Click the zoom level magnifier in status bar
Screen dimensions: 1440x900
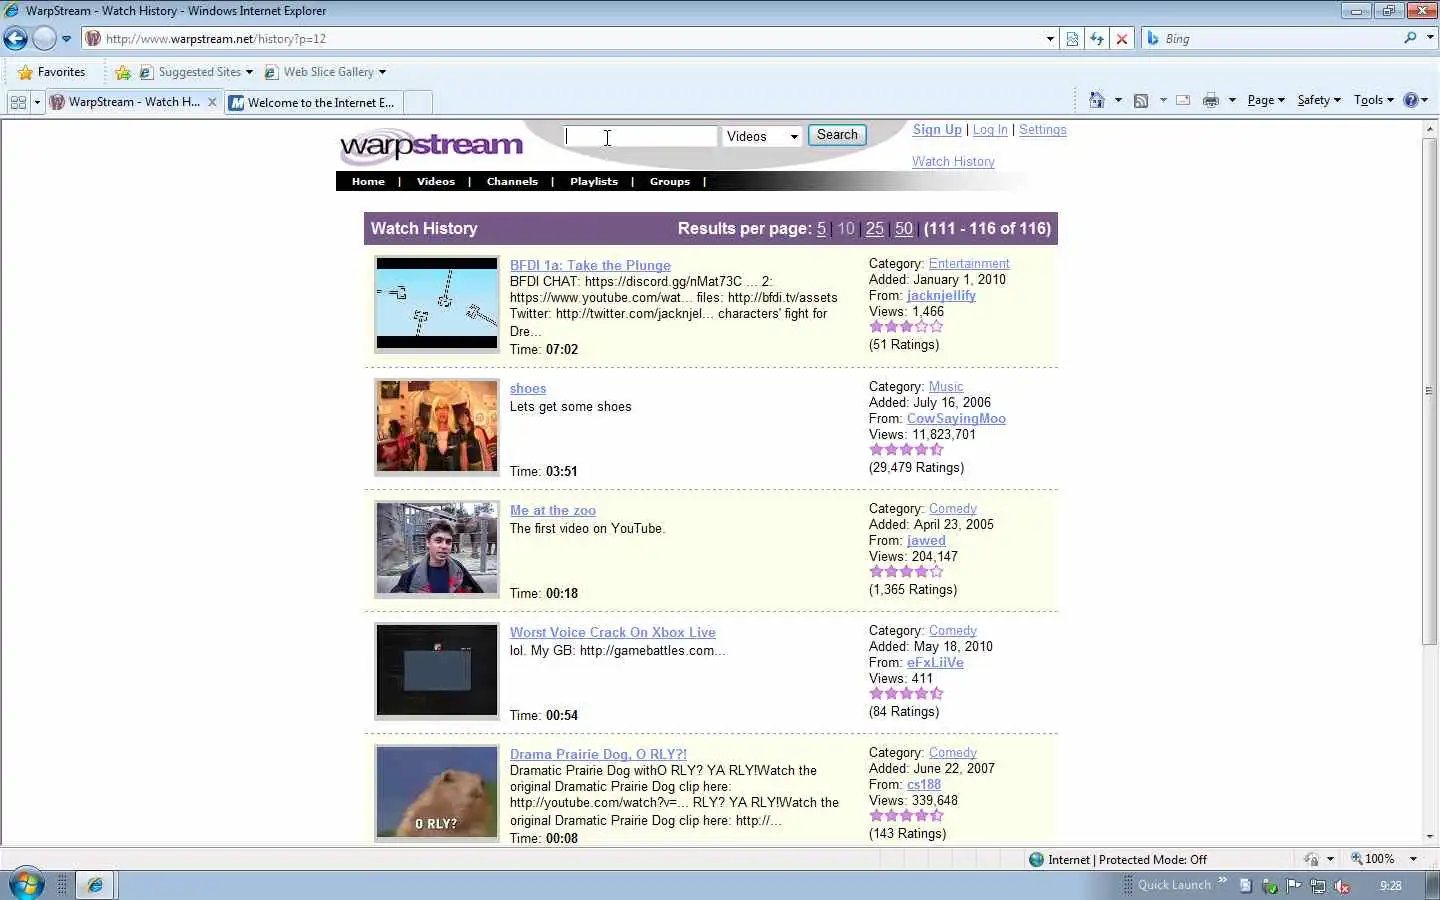(x=1357, y=859)
